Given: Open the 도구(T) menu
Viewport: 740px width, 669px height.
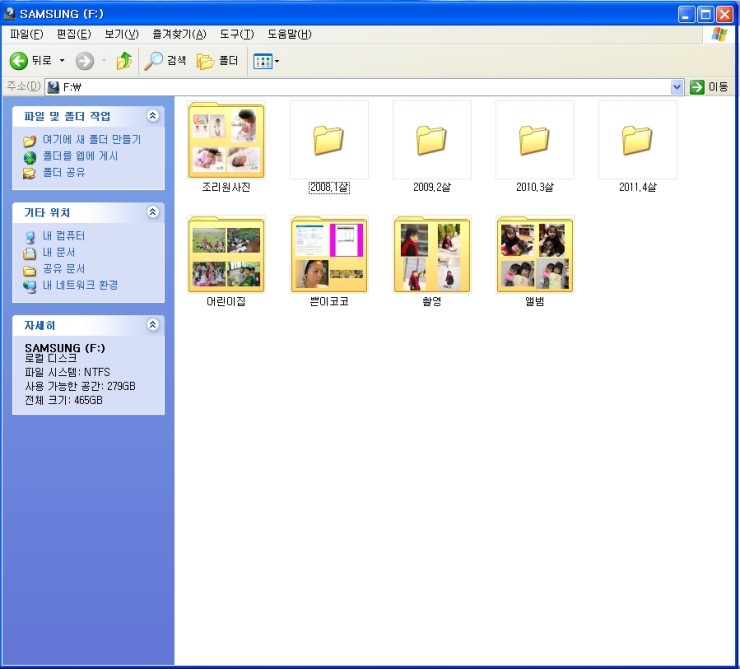Looking at the screenshot, I should (235, 34).
